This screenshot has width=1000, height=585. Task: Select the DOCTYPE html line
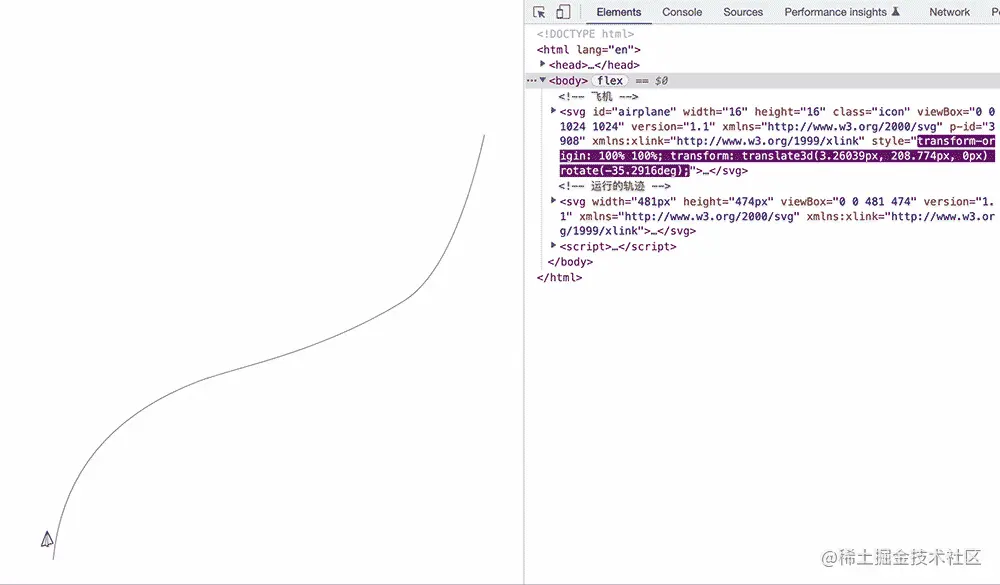tap(585, 34)
